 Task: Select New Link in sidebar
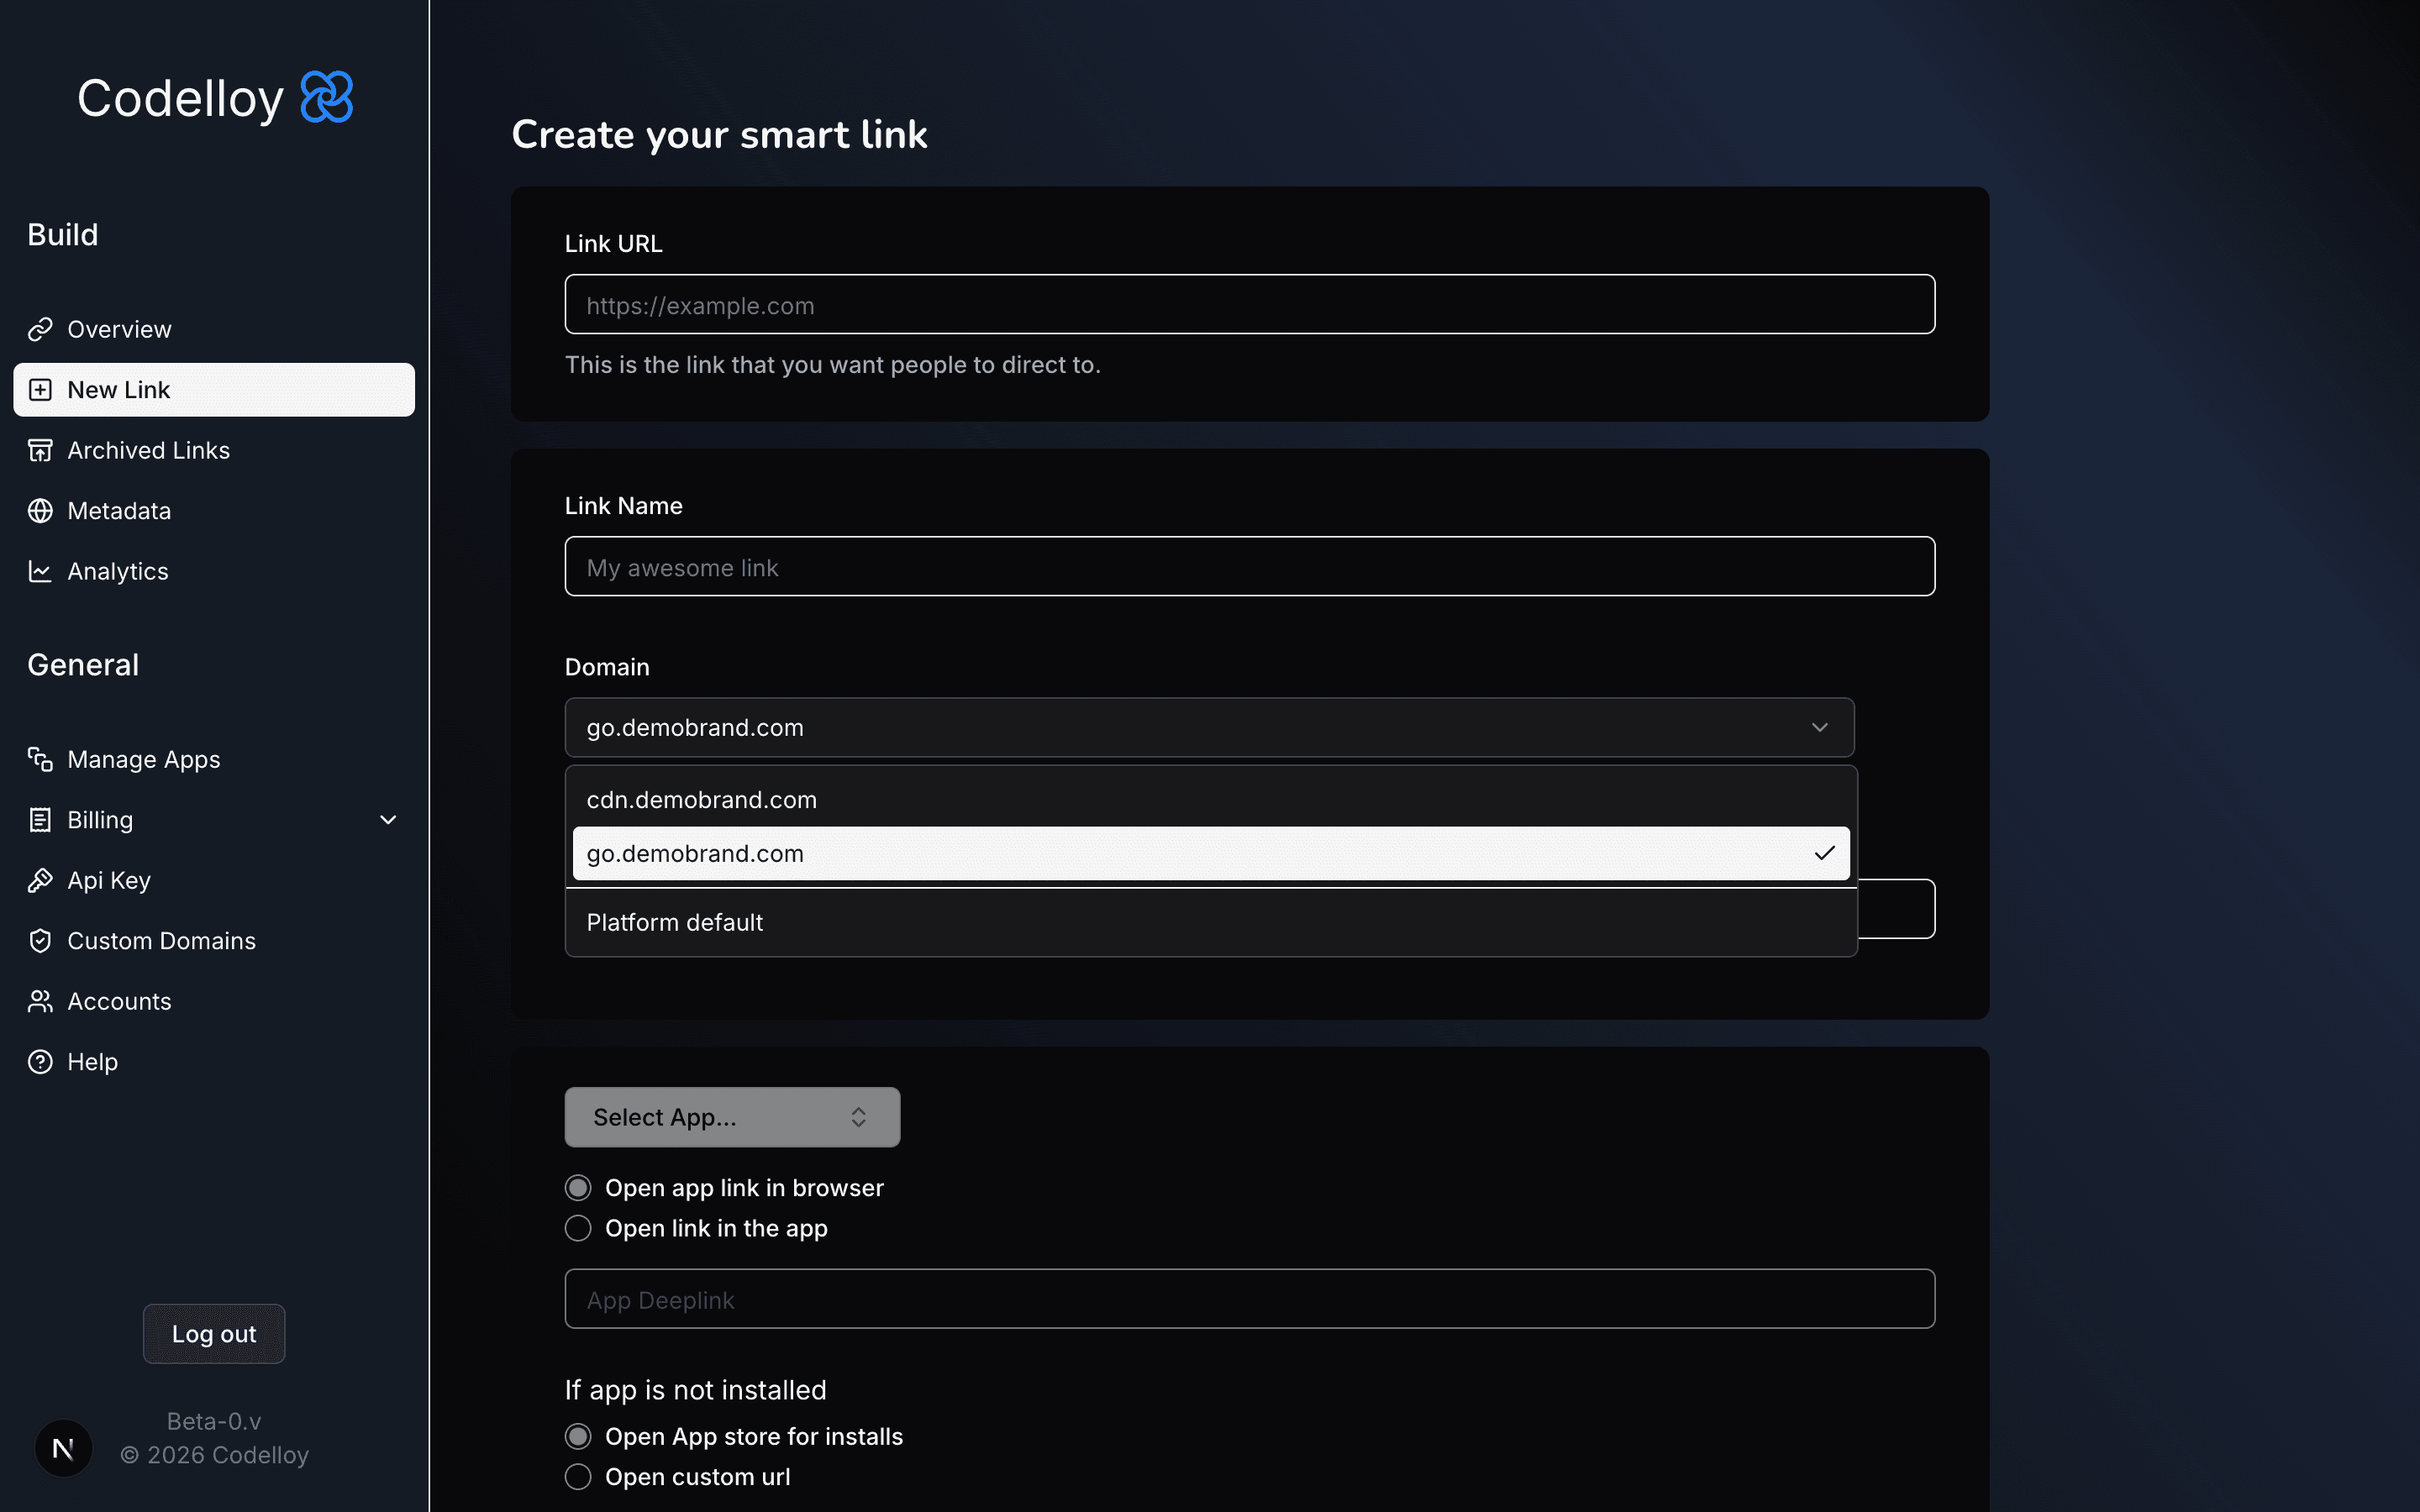click(214, 390)
